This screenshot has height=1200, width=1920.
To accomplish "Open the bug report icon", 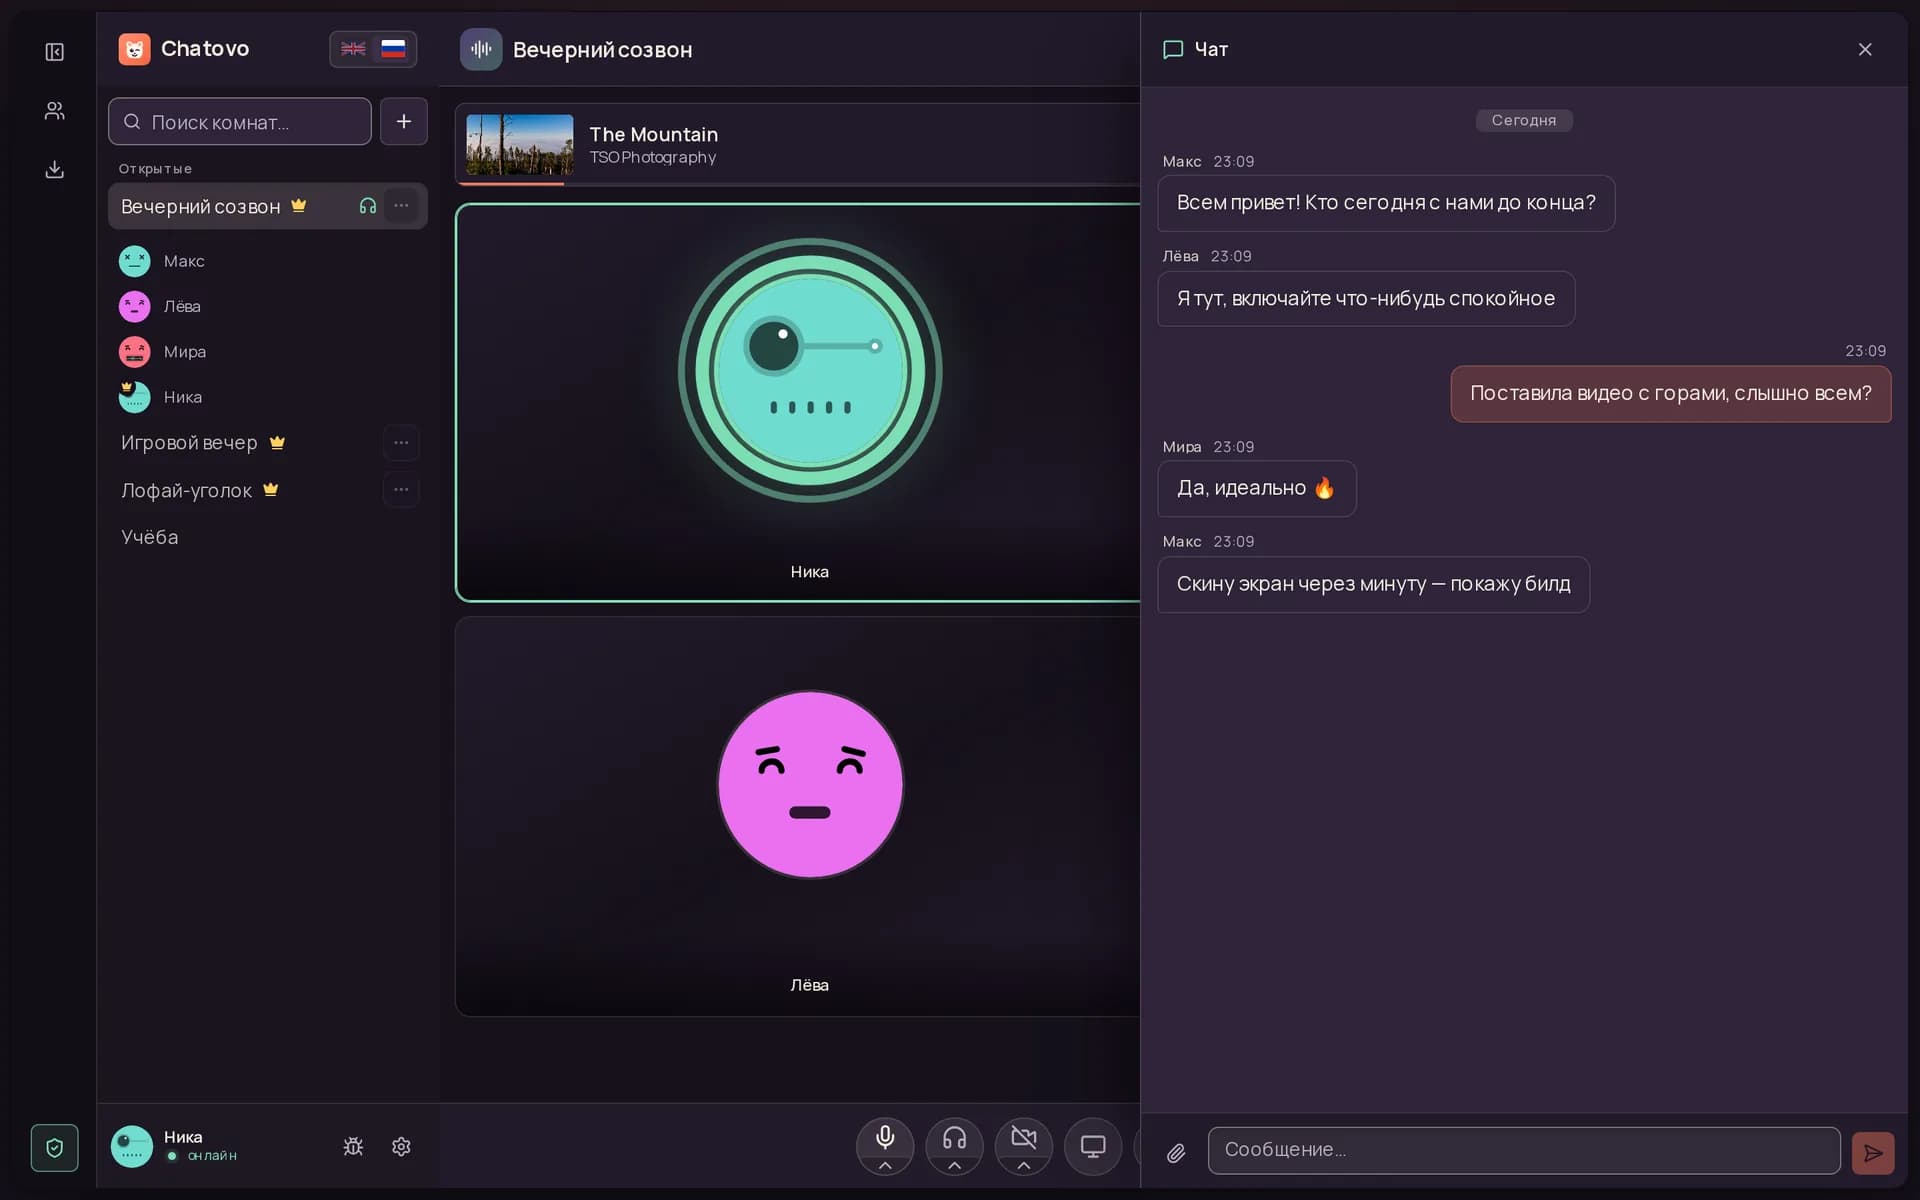I will tap(353, 1147).
